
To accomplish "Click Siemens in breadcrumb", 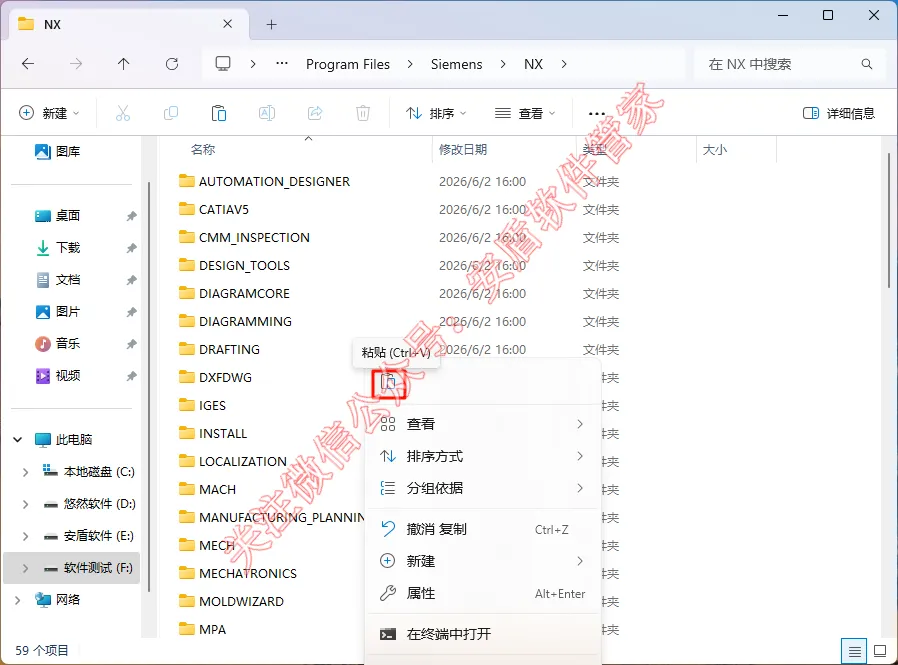I will tap(456, 64).
